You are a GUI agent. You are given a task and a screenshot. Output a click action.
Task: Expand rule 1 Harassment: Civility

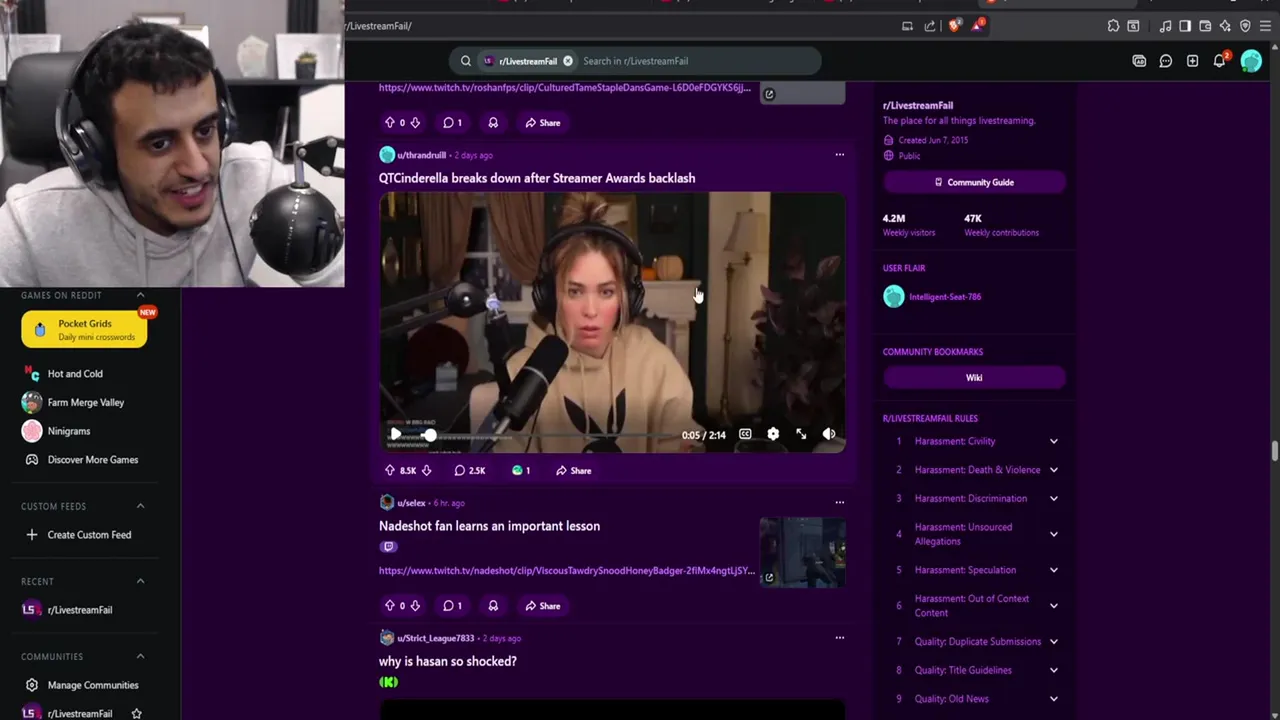1053,441
